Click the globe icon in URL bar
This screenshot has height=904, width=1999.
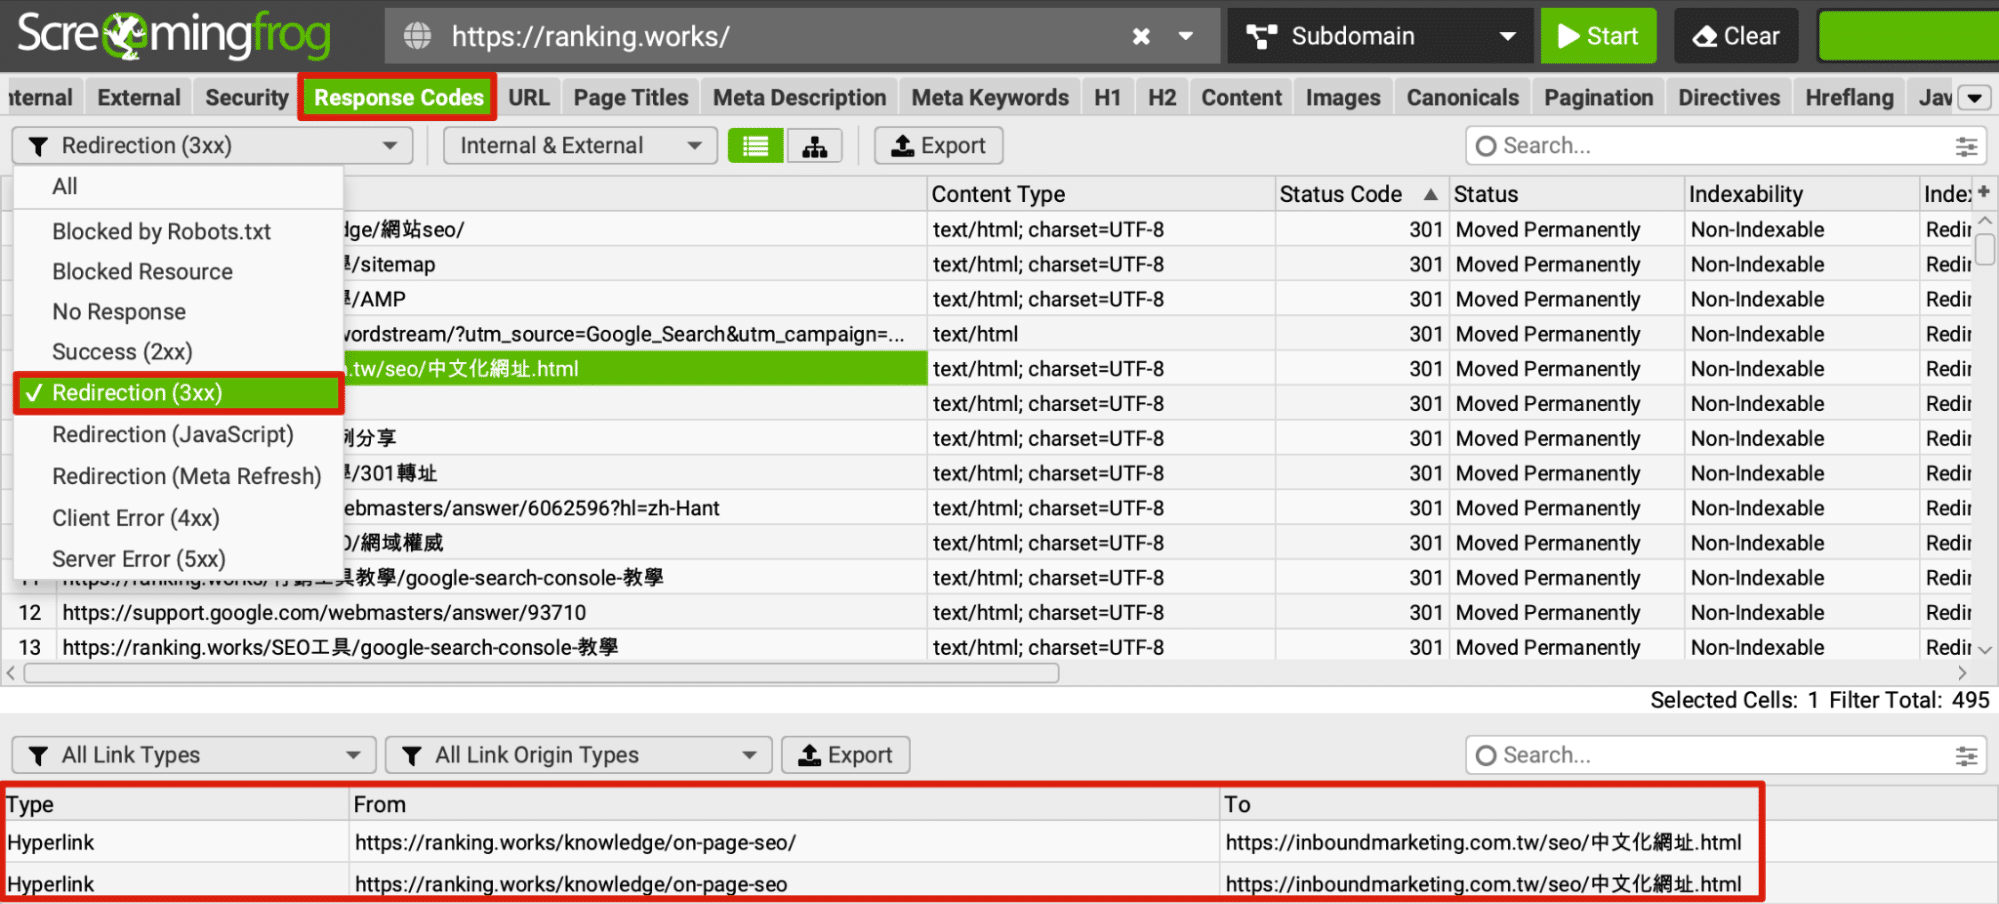pos(417,37)
